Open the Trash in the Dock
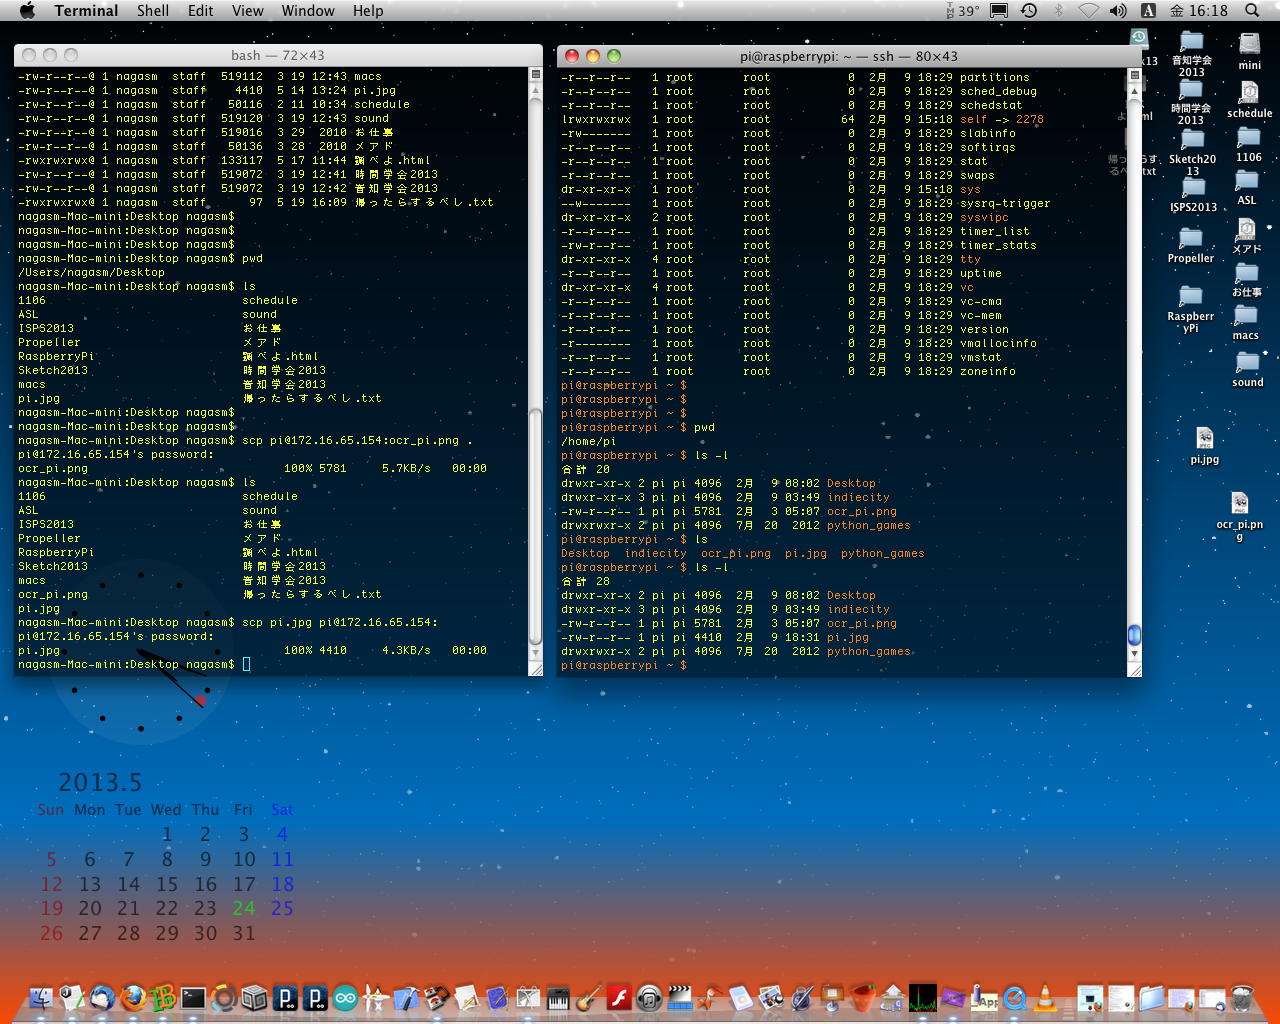The width and height of the screenshot is (1280, 1024). click(1242, 997)
